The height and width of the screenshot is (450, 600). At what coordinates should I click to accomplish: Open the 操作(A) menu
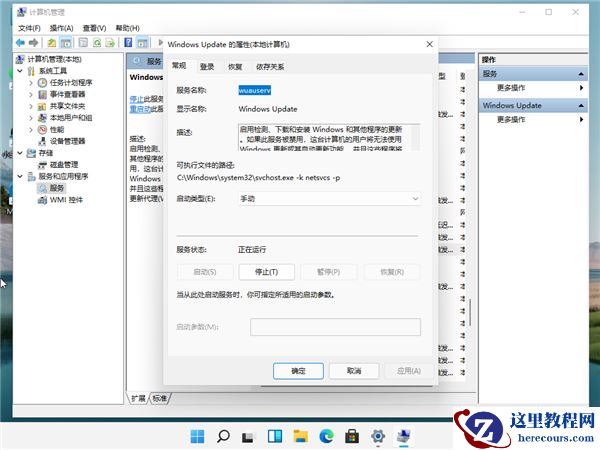(x=62, y=28)
